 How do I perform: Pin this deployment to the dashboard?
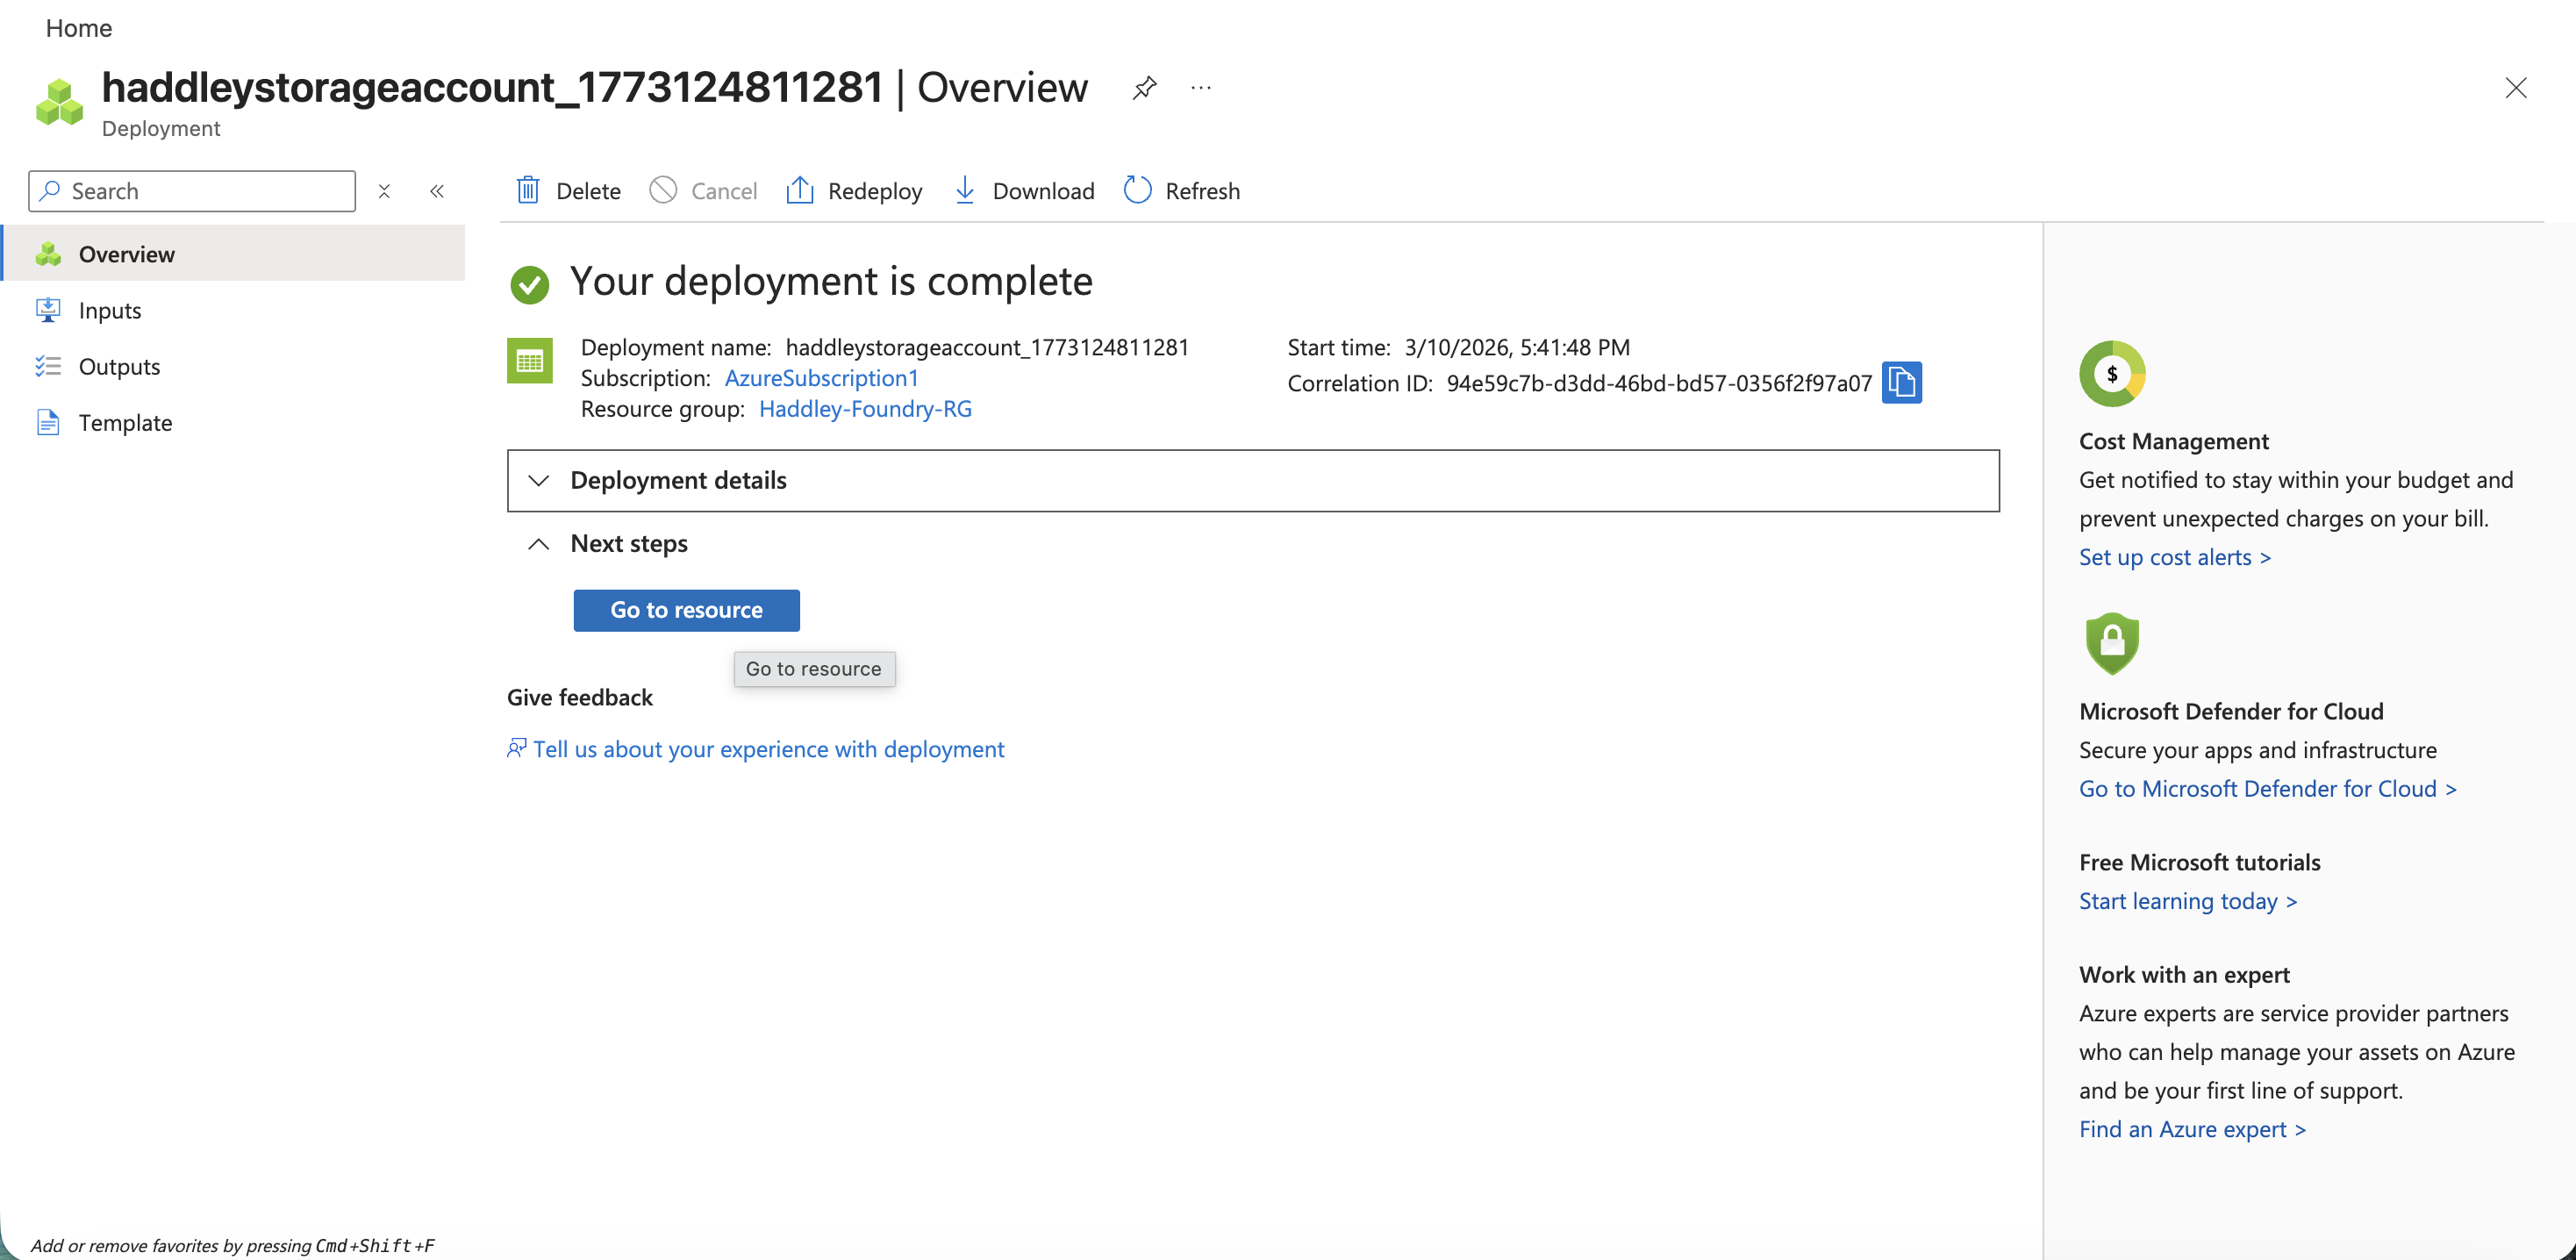(x=1143, y=88)
